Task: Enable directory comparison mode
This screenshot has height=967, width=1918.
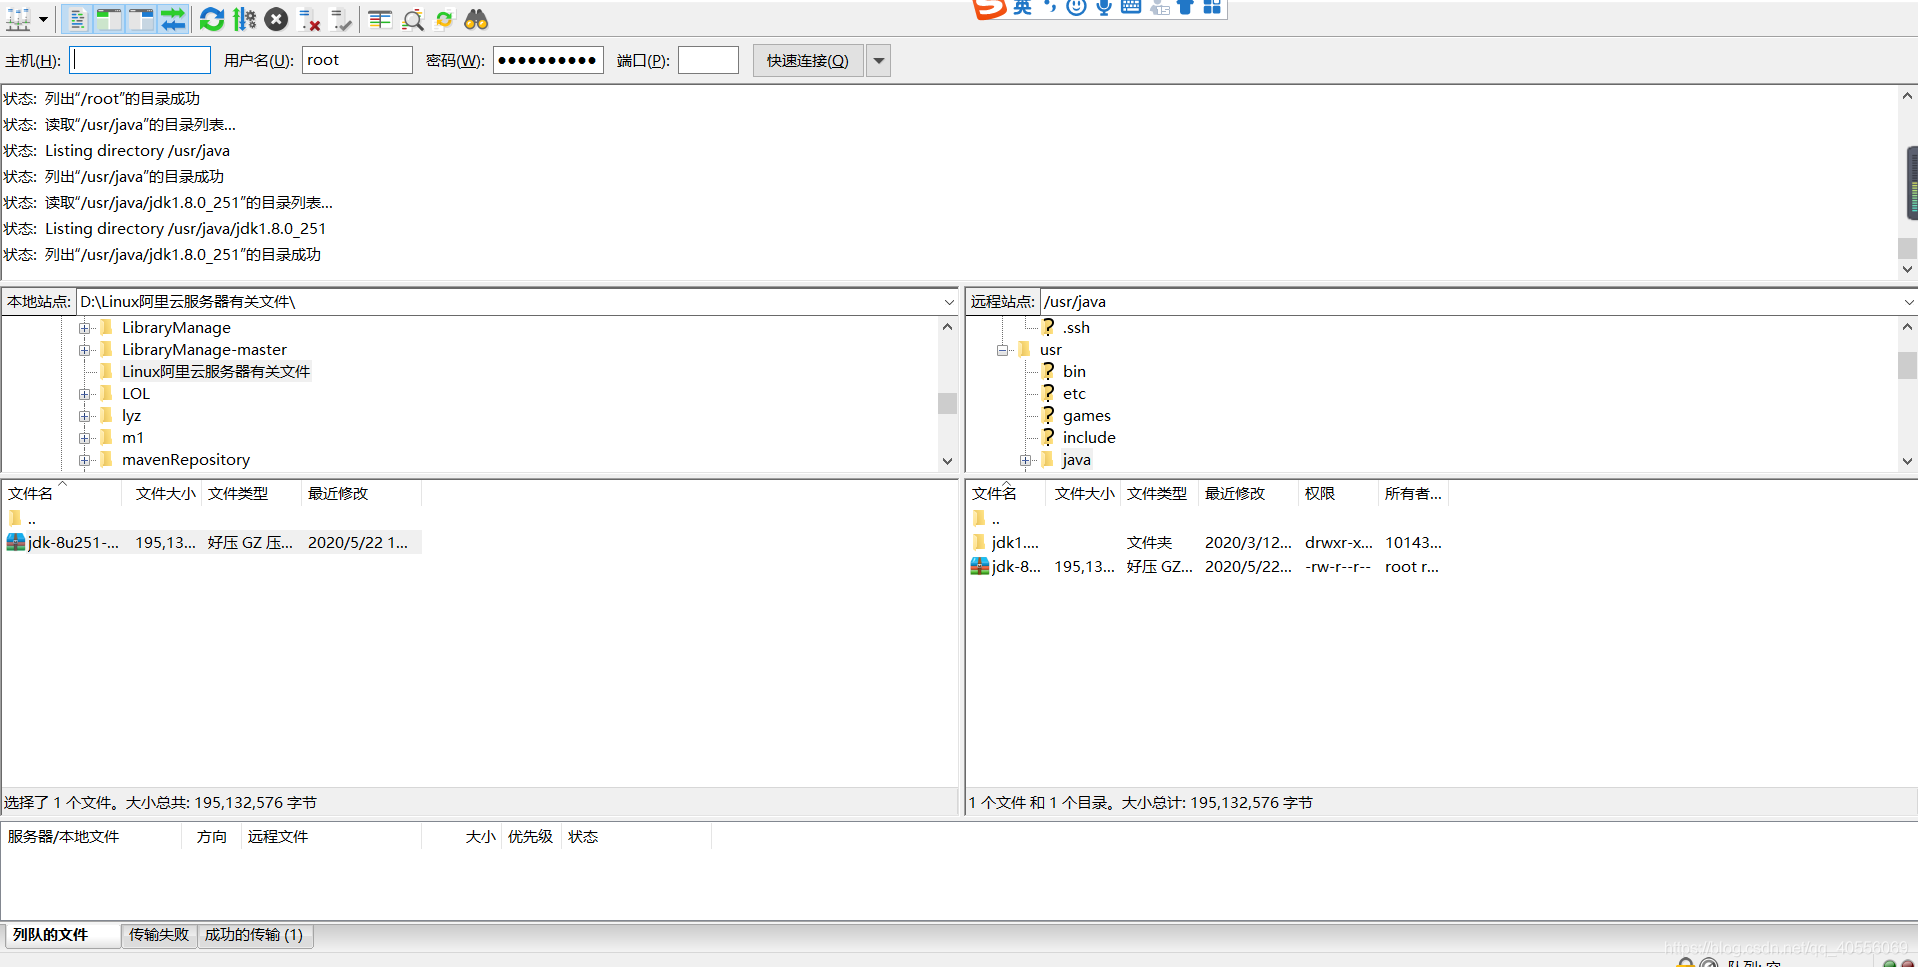Action: point(413,19)
